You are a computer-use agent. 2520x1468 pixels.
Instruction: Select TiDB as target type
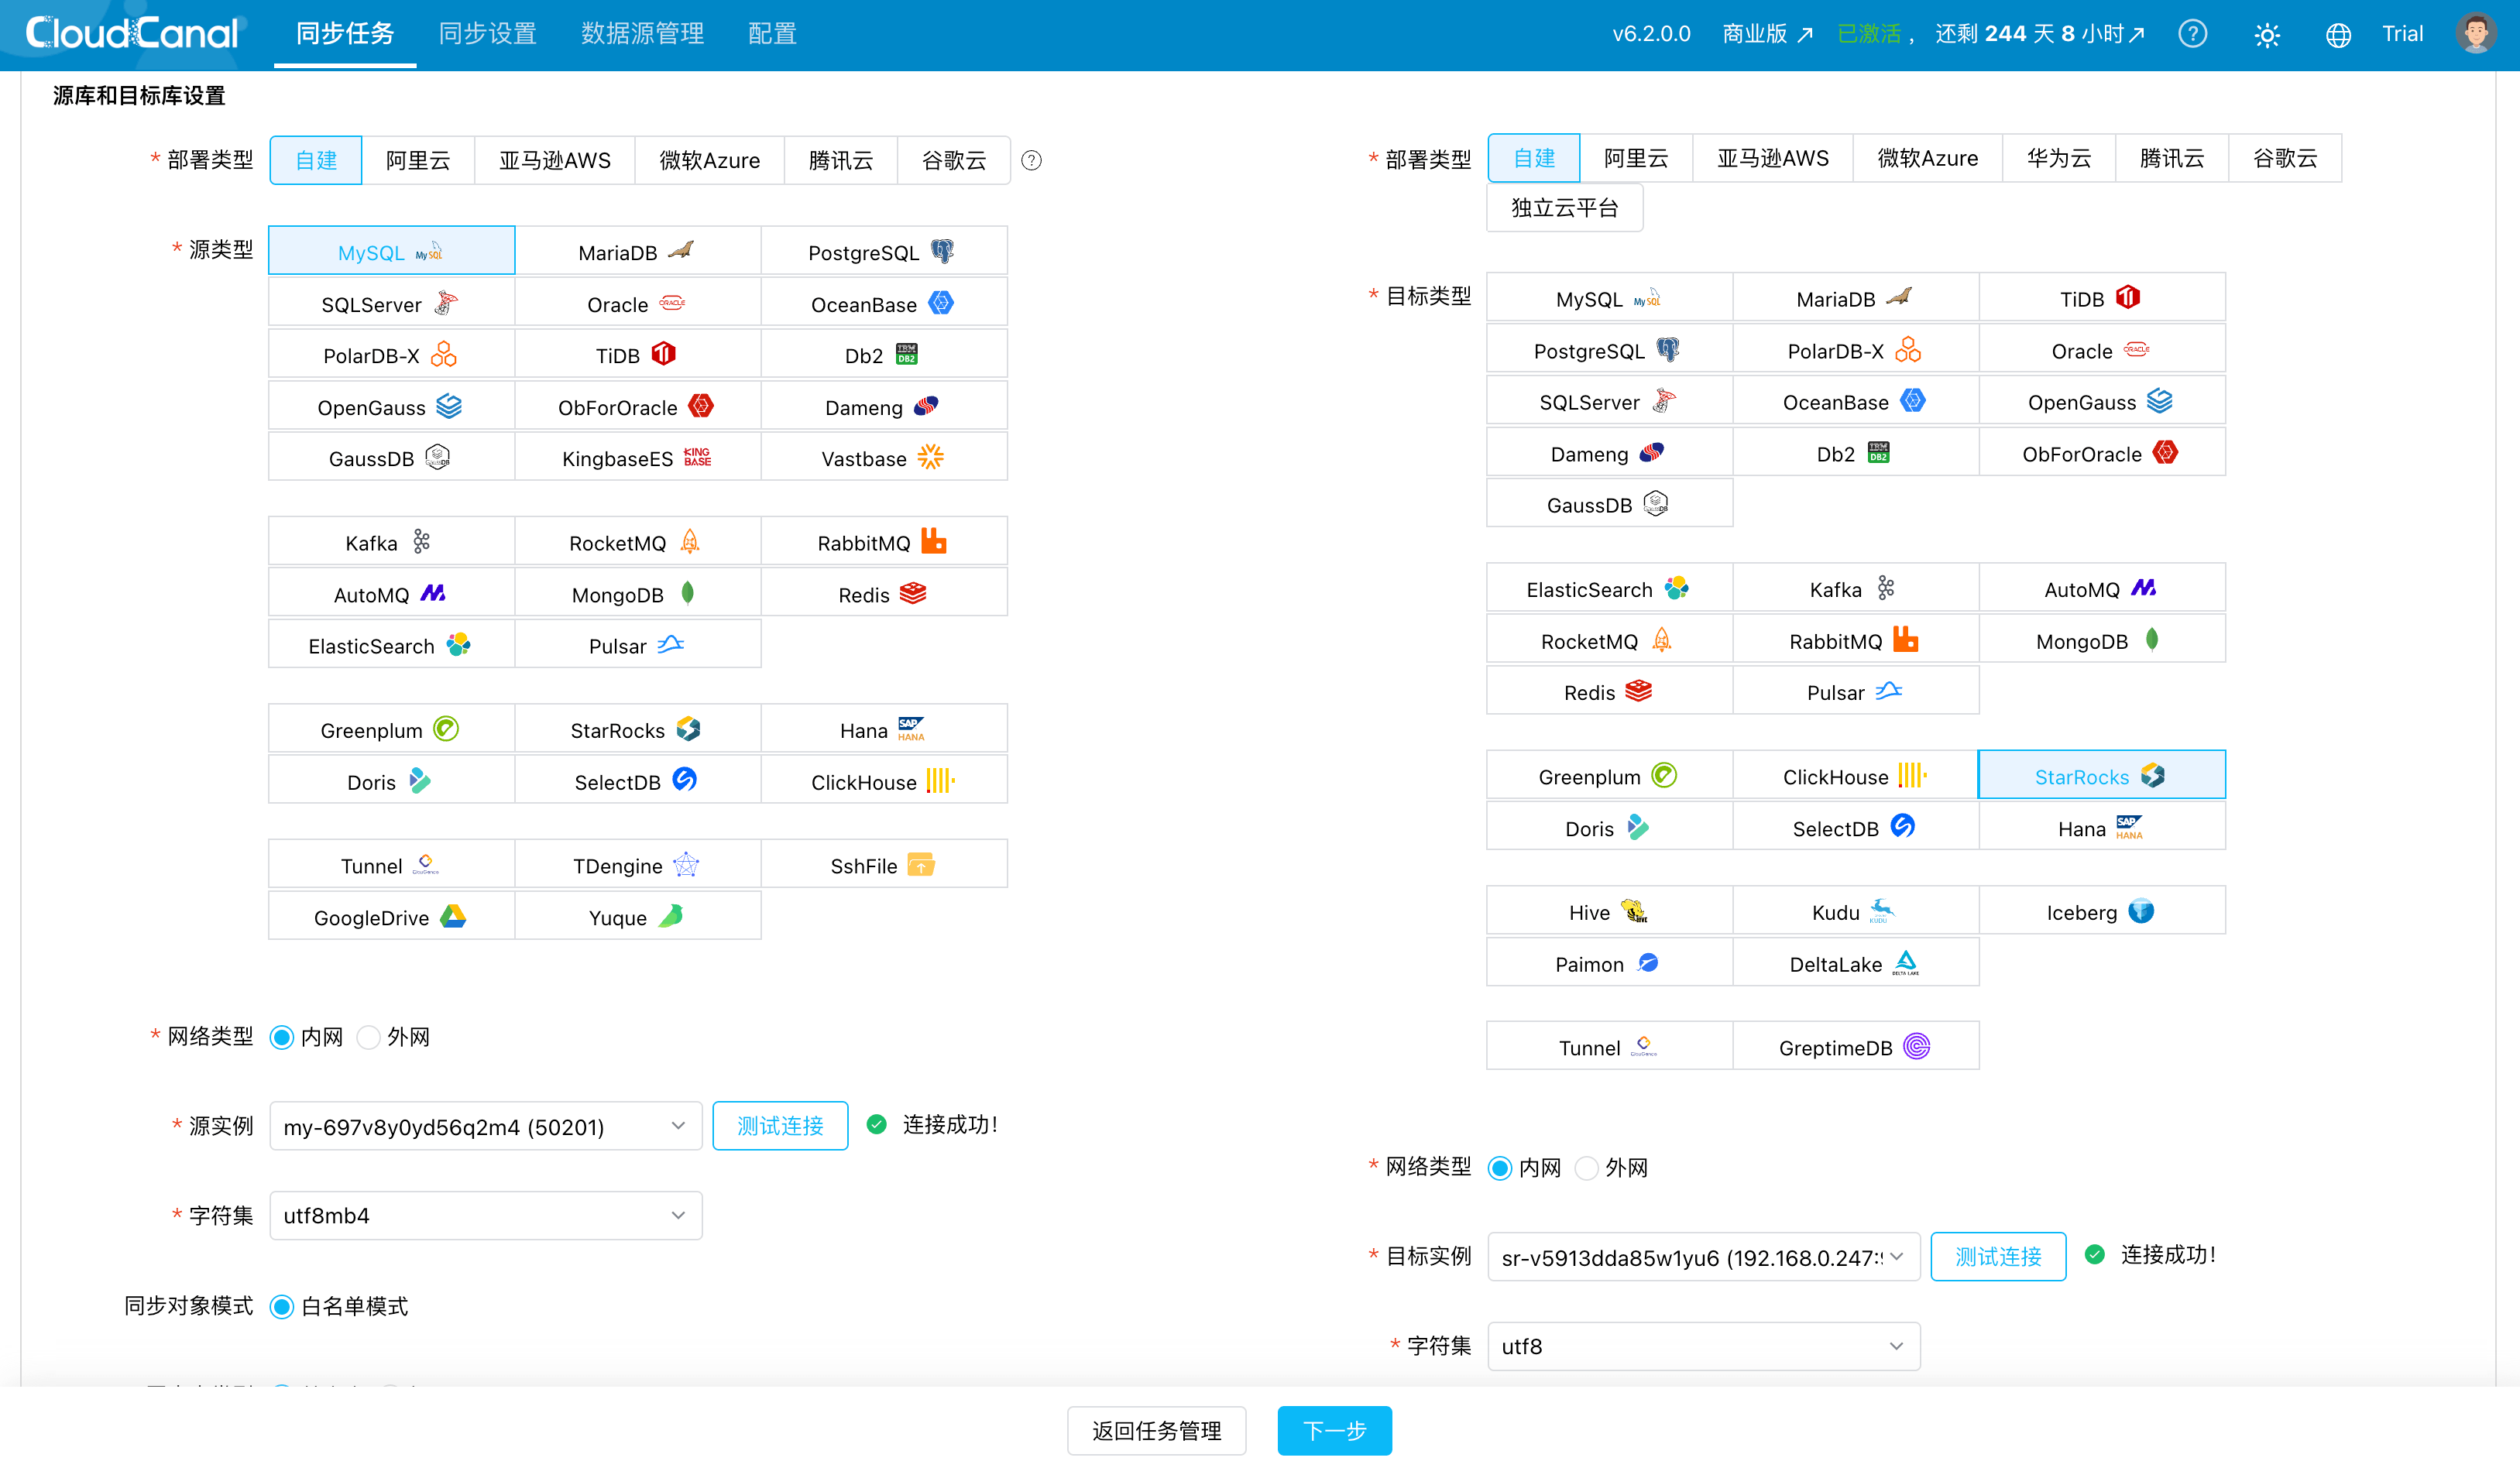(x=2102, y=298)
